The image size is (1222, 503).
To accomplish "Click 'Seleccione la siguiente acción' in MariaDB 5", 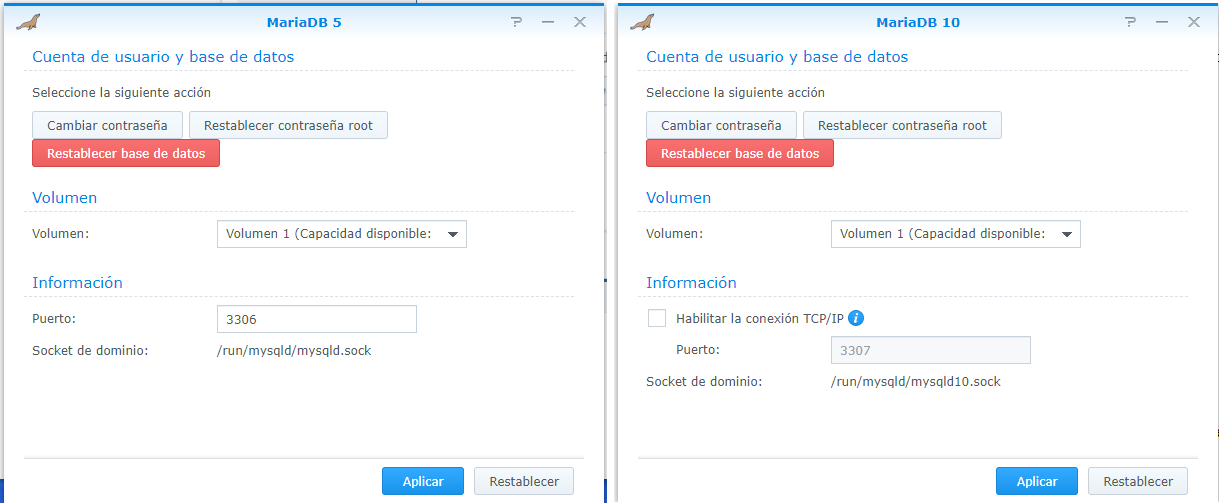I will coord(121,92).
